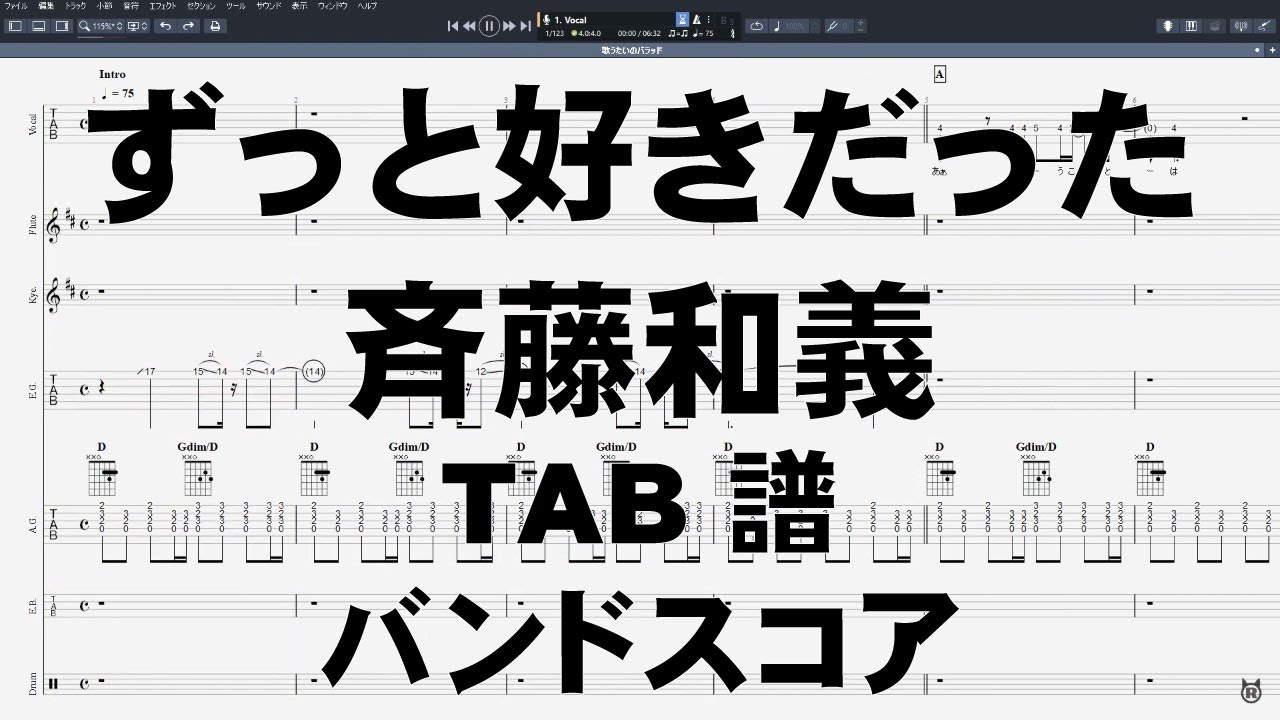Open the 小節 menu
The image size is (1280, 720).
click(104, 6)
